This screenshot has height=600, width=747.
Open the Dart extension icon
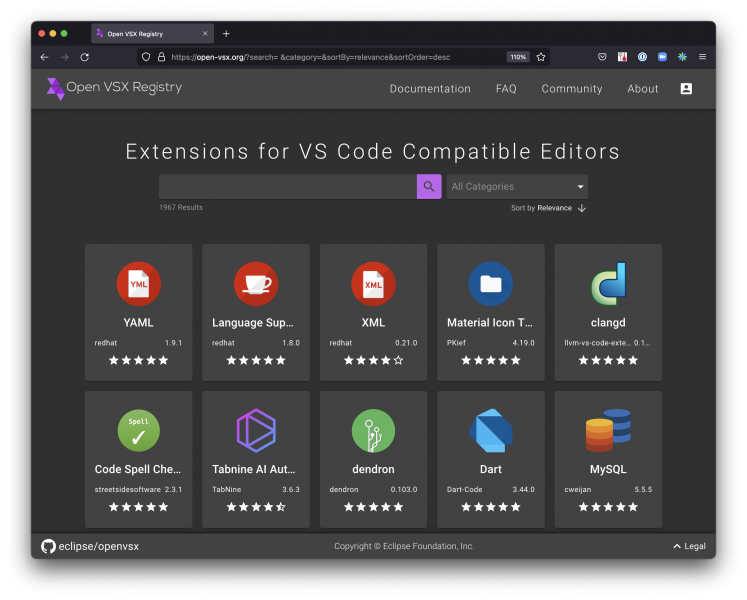coord(491,430)
